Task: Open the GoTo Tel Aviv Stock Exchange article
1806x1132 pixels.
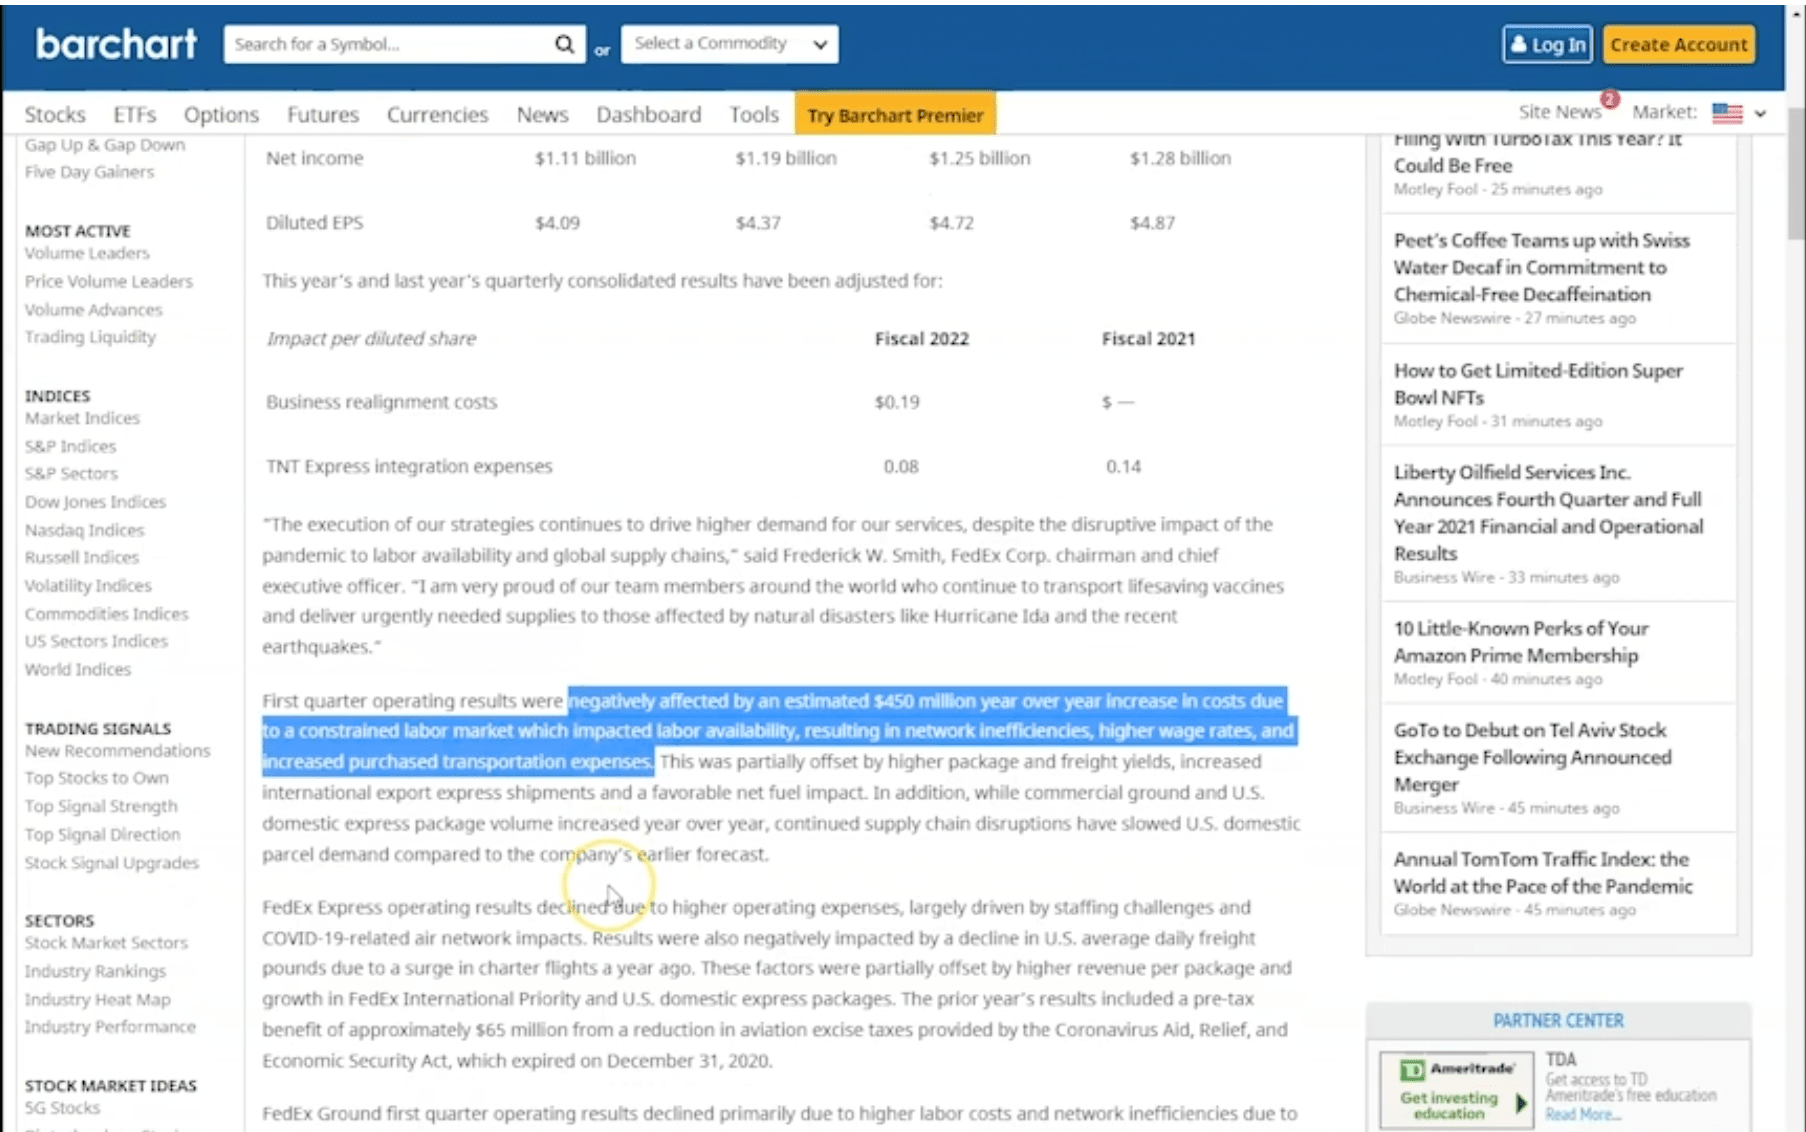Action: 1532,757
